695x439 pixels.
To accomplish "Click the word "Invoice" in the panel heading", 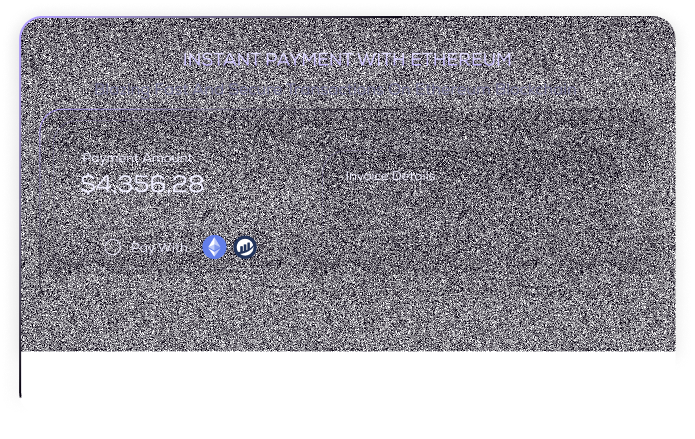I will [366, 176].
